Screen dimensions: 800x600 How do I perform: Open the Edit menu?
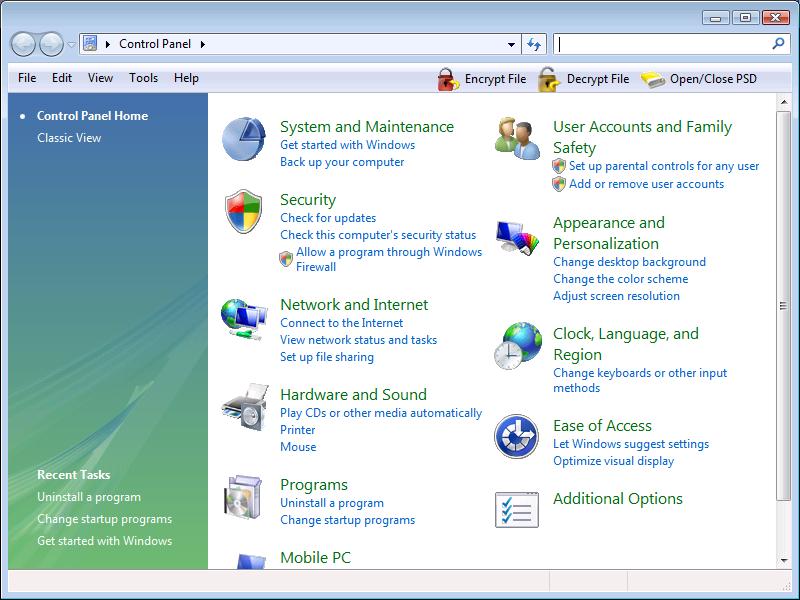click(62, 78)
